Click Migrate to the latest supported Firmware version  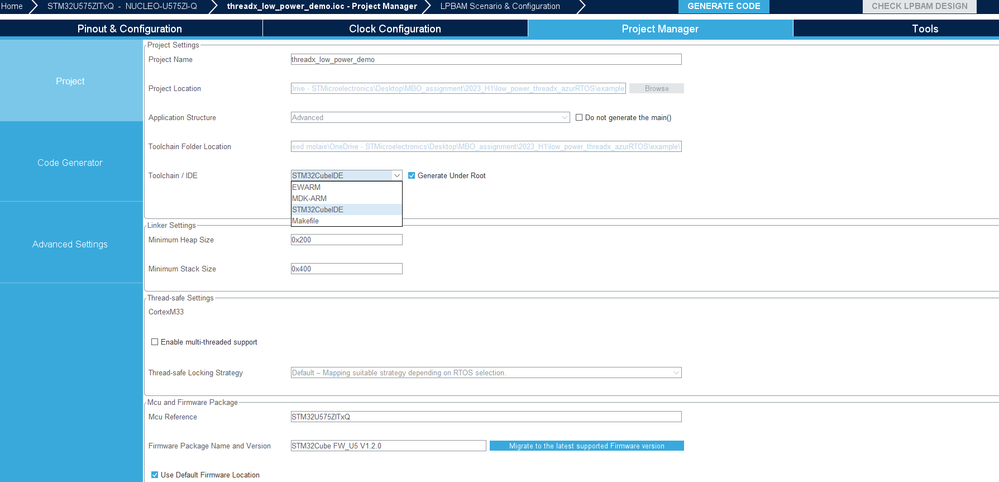click(x=586, y=446)
